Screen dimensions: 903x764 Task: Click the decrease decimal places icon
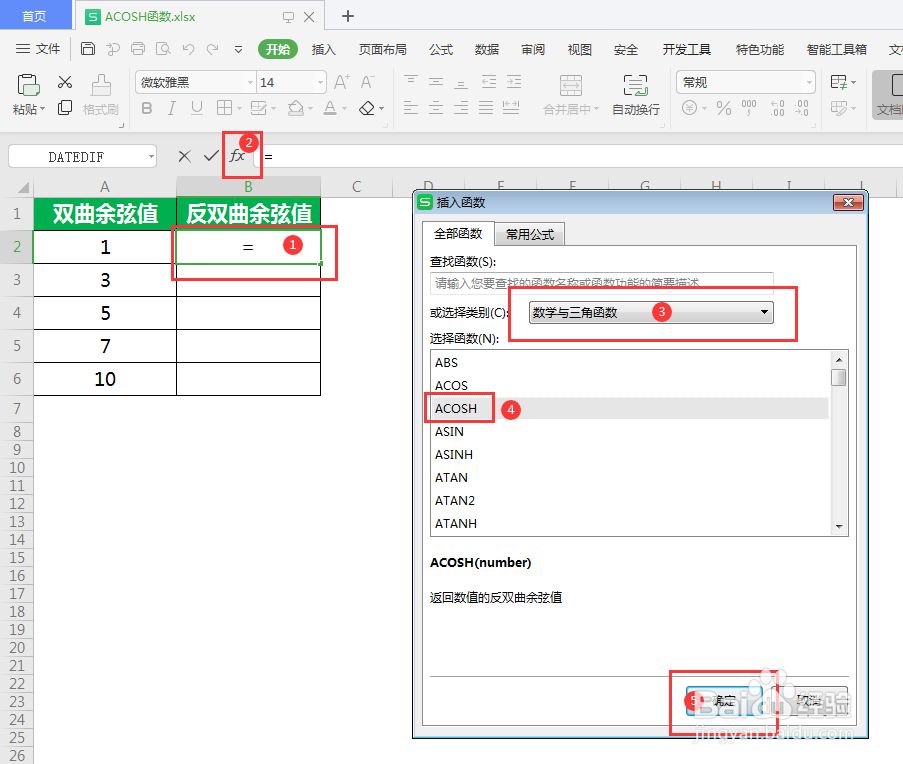[x=802, y=108]
